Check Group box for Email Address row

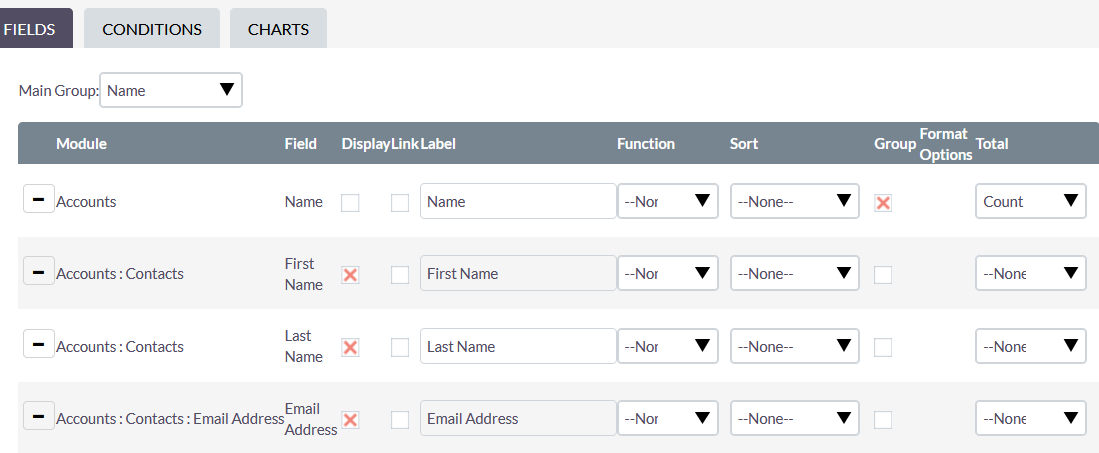[x=883, y=420]
